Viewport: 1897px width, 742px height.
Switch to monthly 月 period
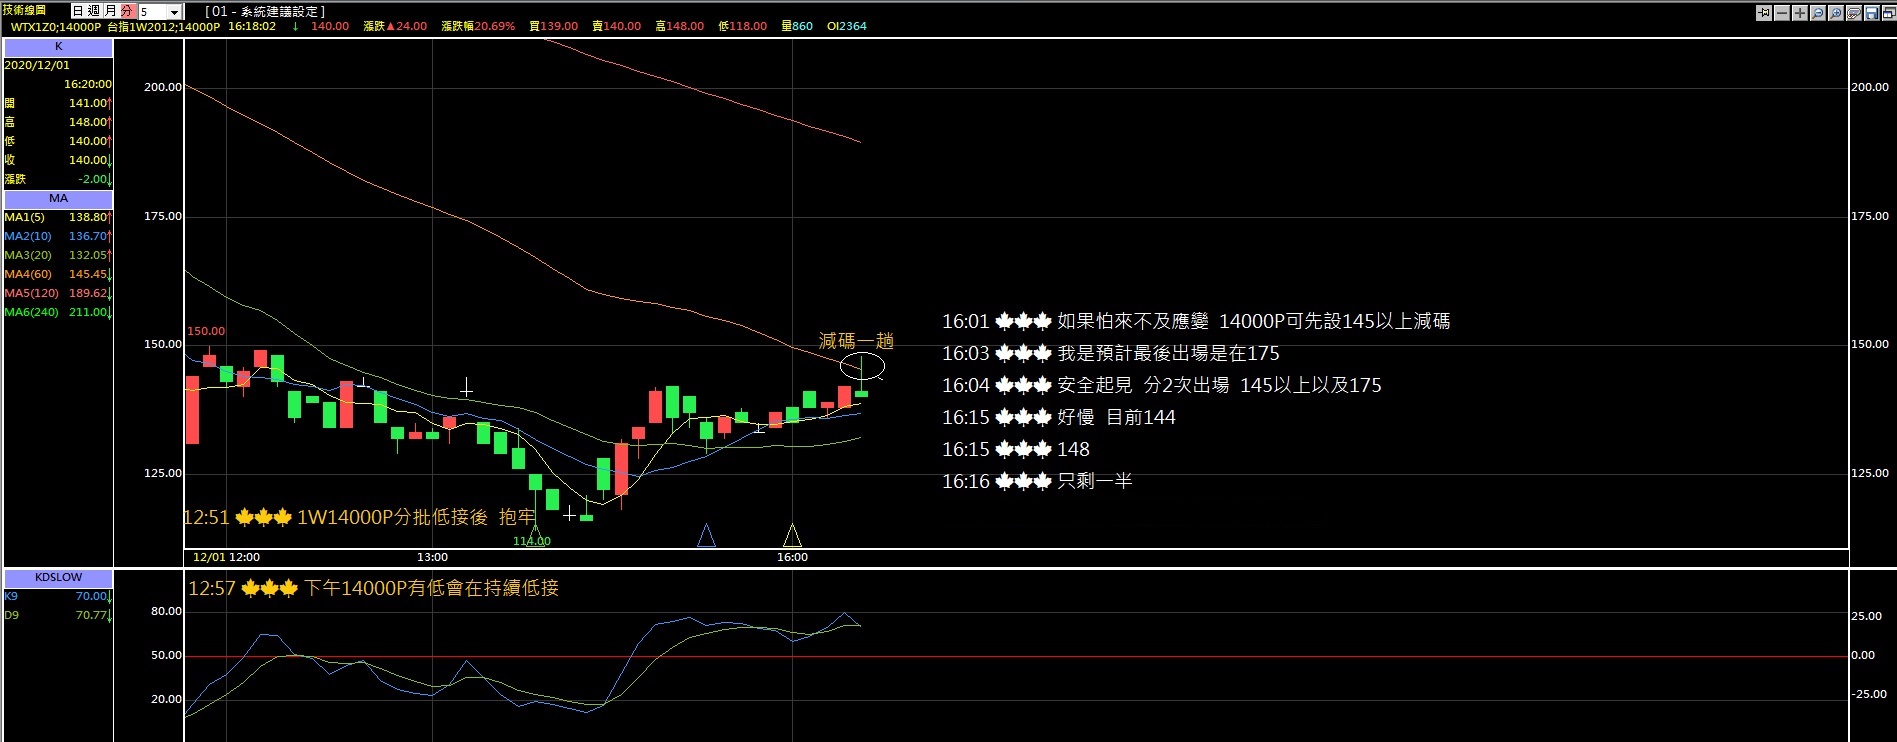click(x=110, y=11)
